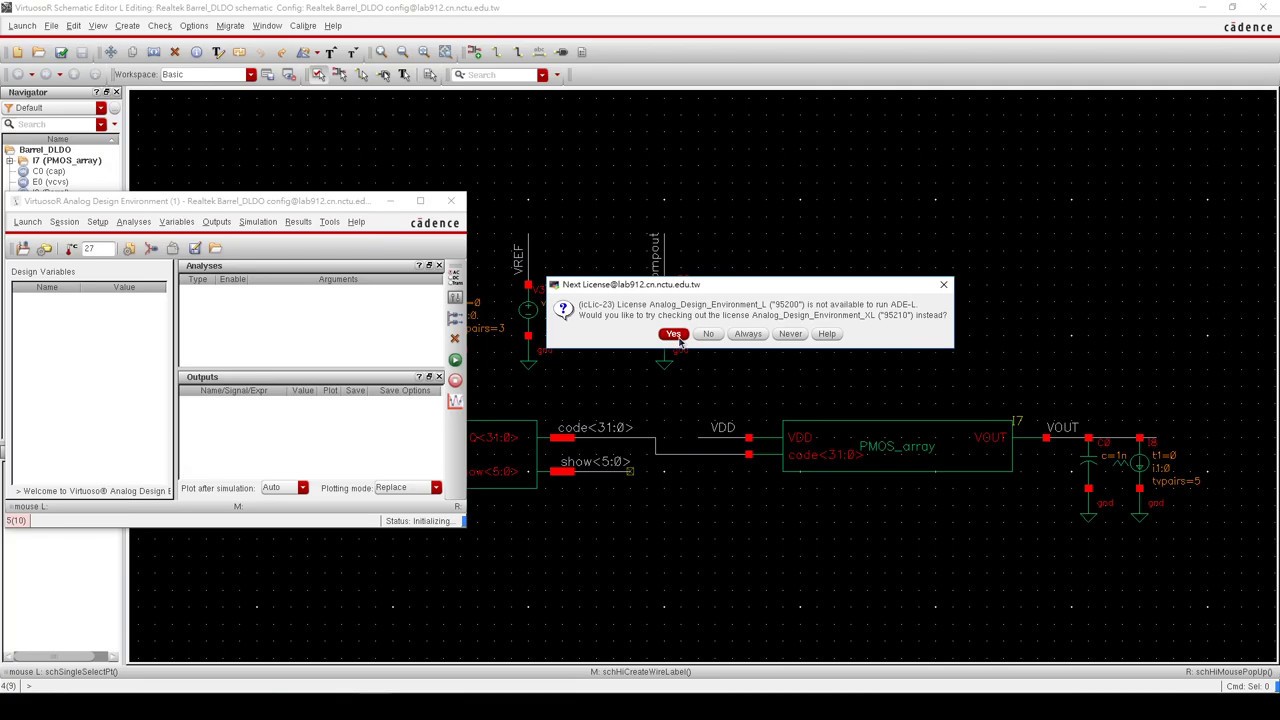
Task: Float the Outputs panel in ADE
Action: (x=428, y=377)
